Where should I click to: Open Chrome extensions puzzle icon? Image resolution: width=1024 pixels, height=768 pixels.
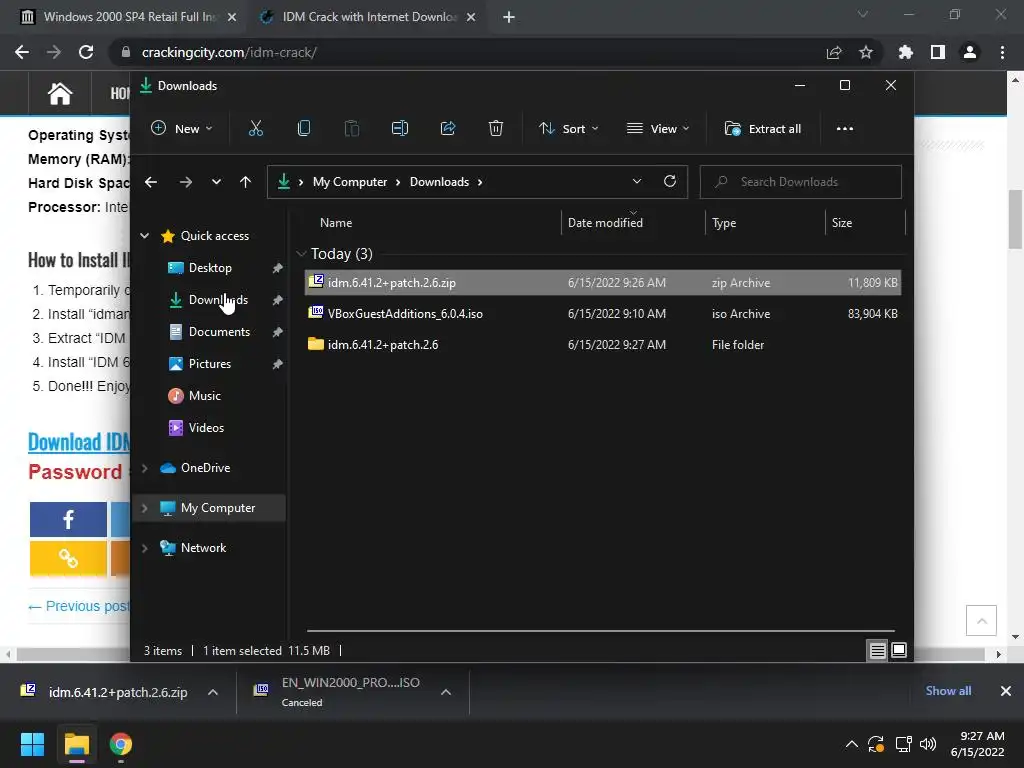coord(905,52)
